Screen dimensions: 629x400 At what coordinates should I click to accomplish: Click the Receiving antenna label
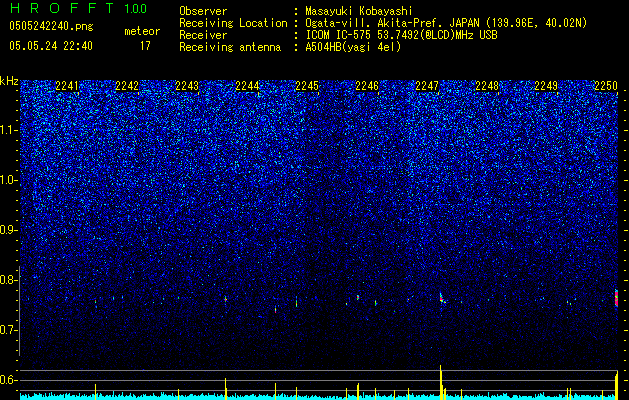[230, 47]
